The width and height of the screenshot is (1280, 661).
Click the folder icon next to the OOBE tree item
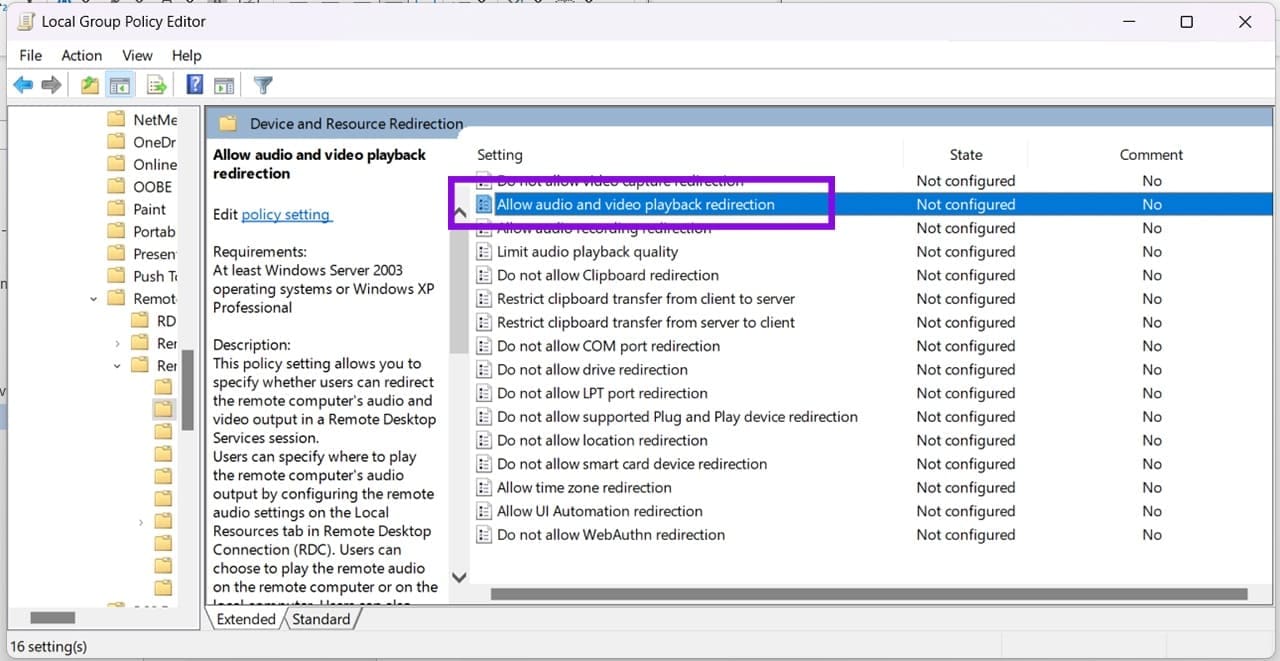[116, 186]
